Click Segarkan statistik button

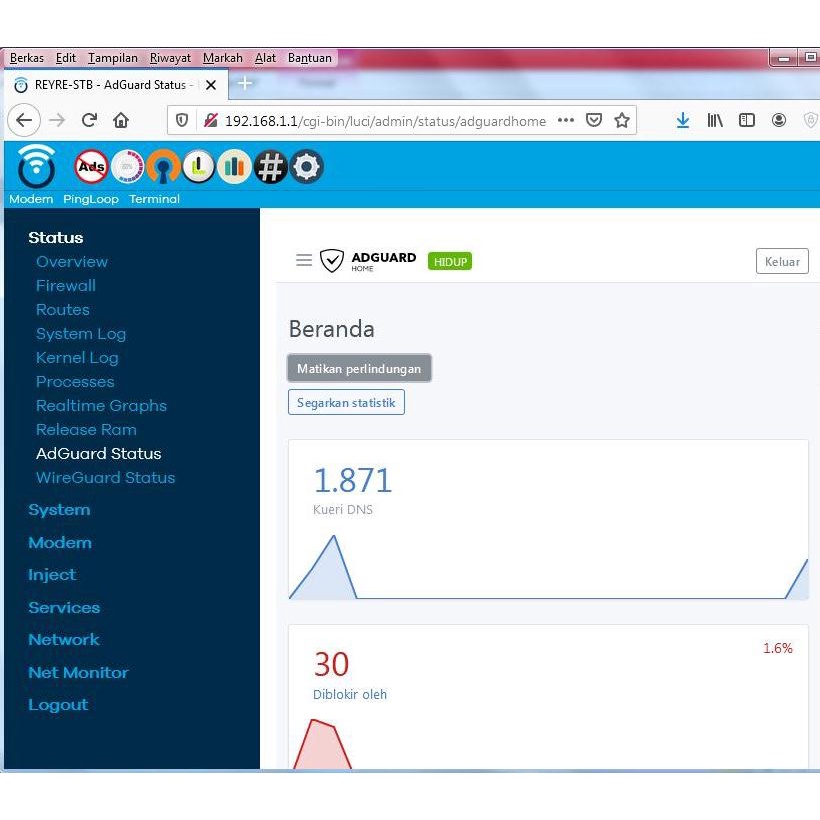[346, 402]
